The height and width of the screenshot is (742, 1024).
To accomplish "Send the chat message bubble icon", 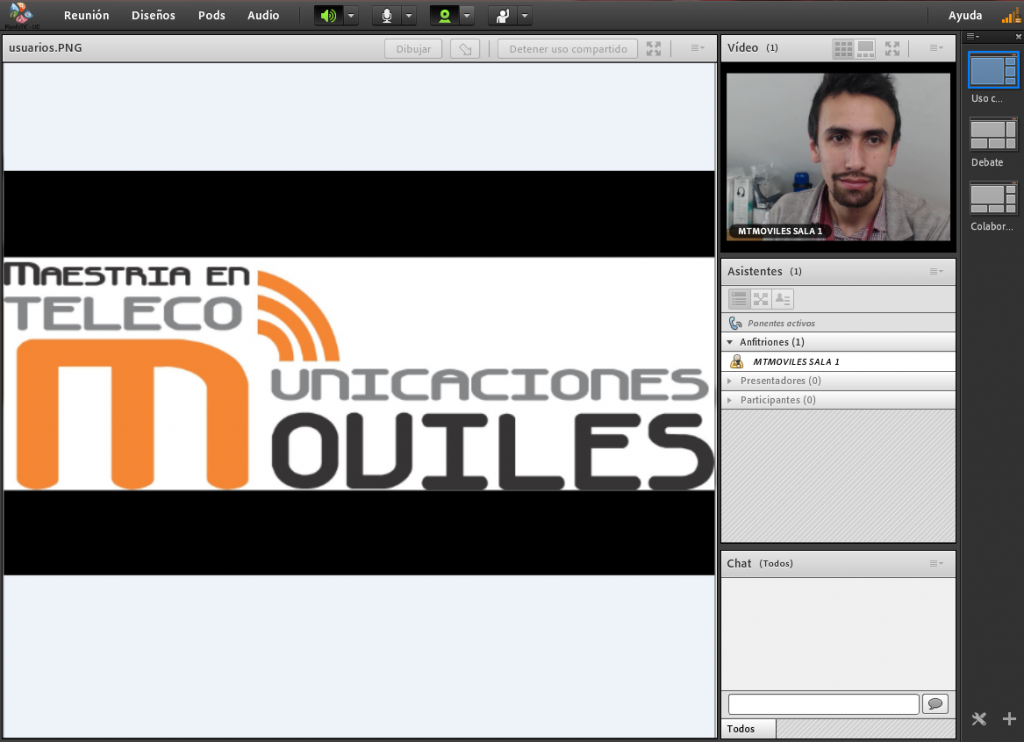I will (x=935, y=703).
